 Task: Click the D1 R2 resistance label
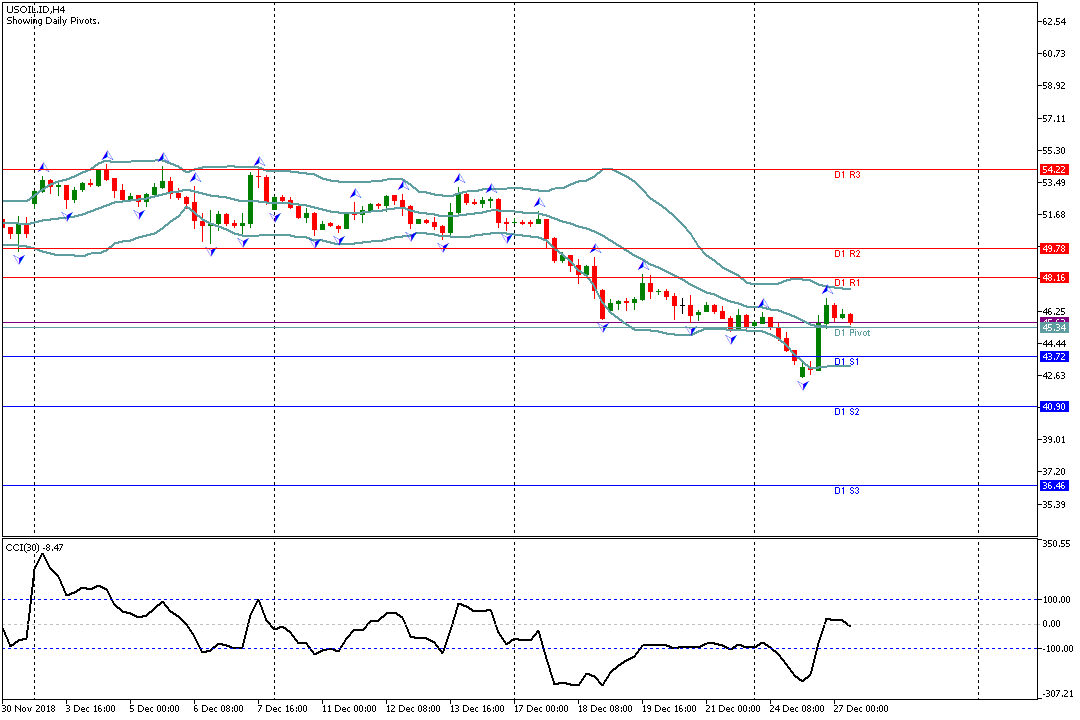coord(847,254)
